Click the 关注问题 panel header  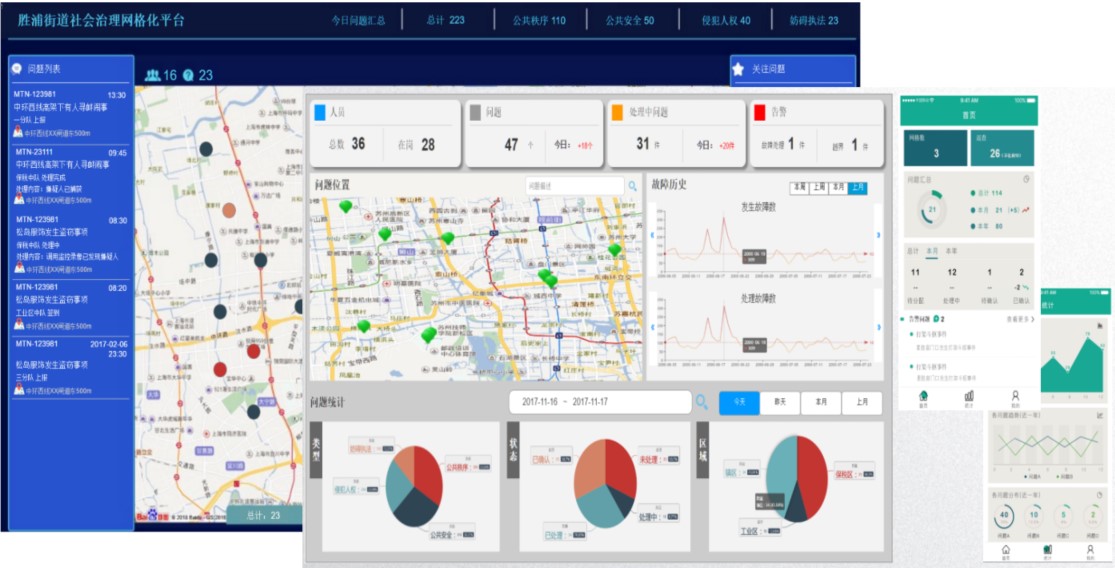pyautogui.click(x=793, y=70)
